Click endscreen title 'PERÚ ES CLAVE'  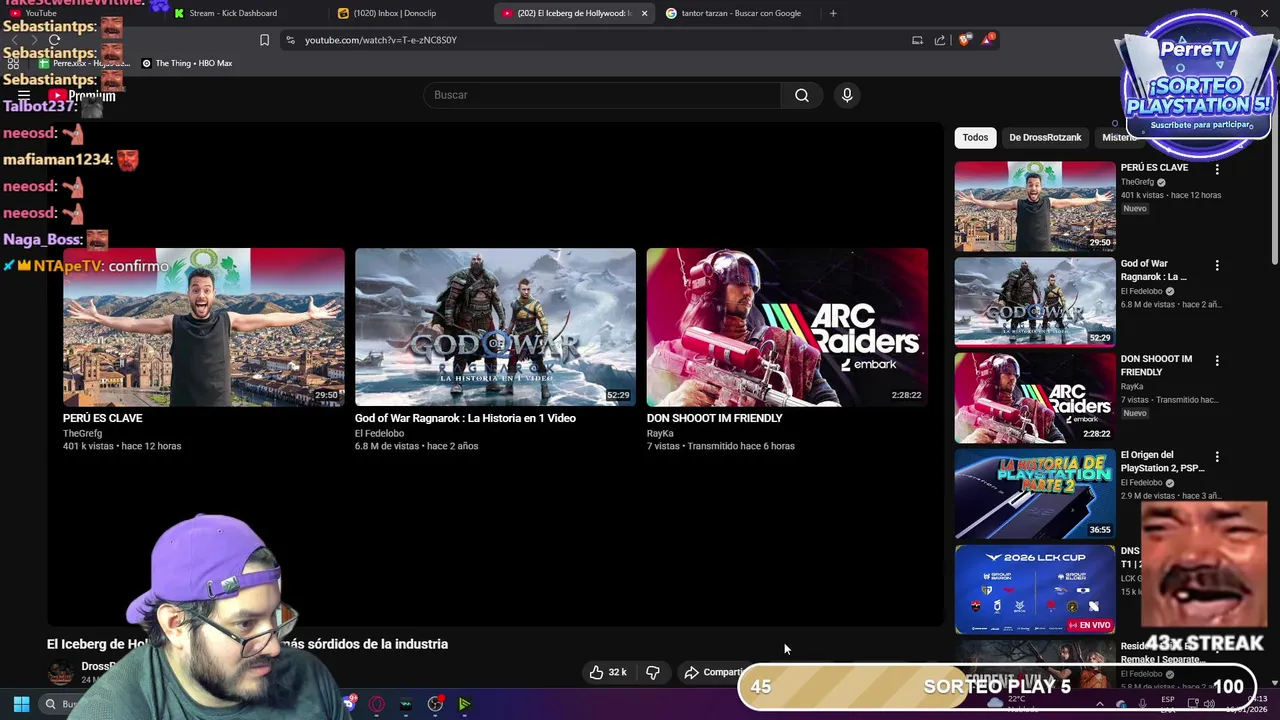pyautogui.click(x=103, y=418)
